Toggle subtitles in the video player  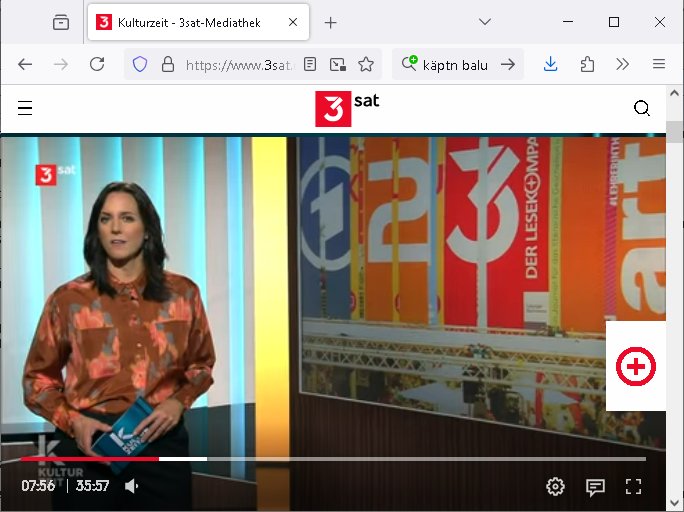(595, 487)
